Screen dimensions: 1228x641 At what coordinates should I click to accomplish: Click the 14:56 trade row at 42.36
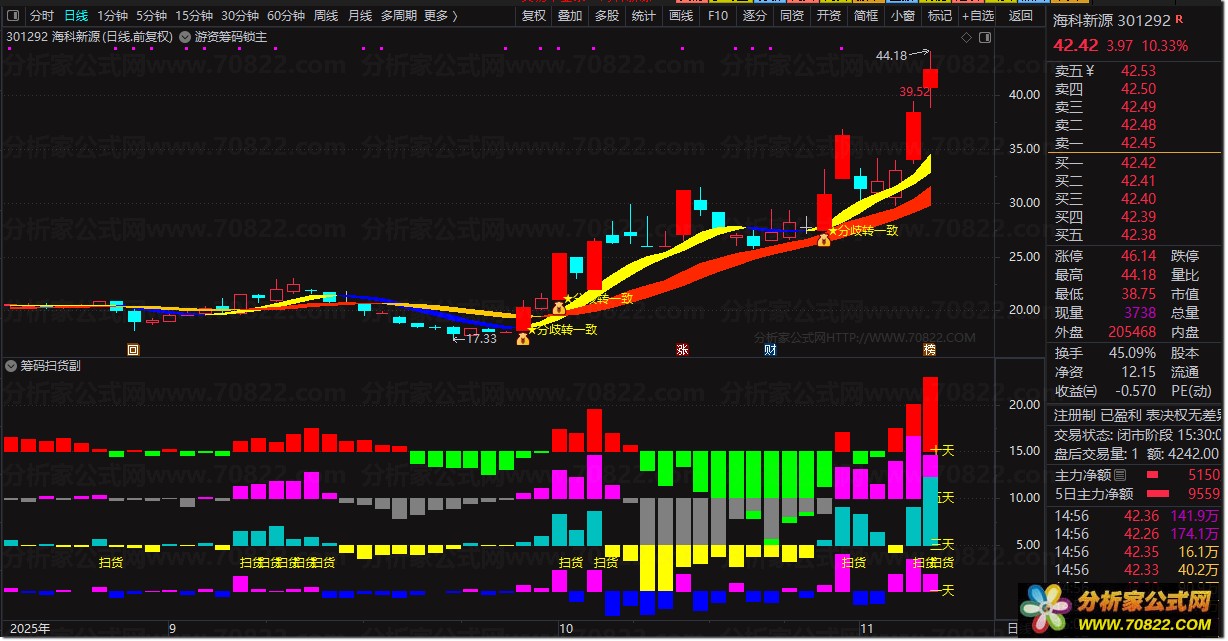click(1139, 516)
